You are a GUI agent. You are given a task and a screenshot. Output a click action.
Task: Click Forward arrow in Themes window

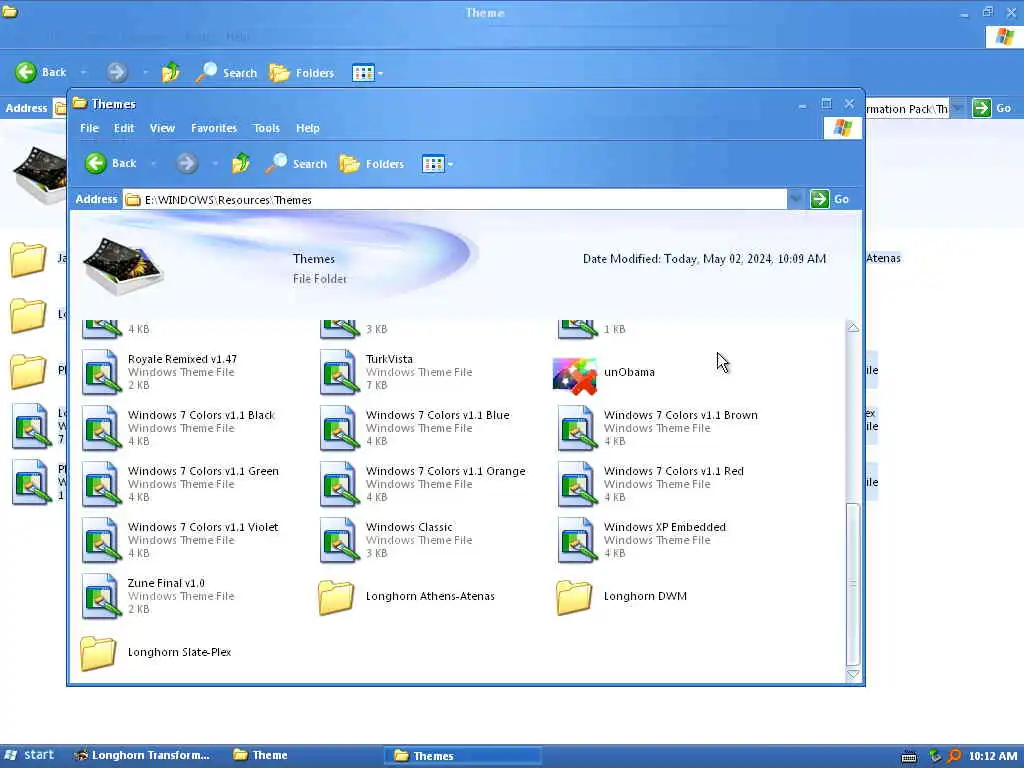pyautogui.click(x=187, y=163)
